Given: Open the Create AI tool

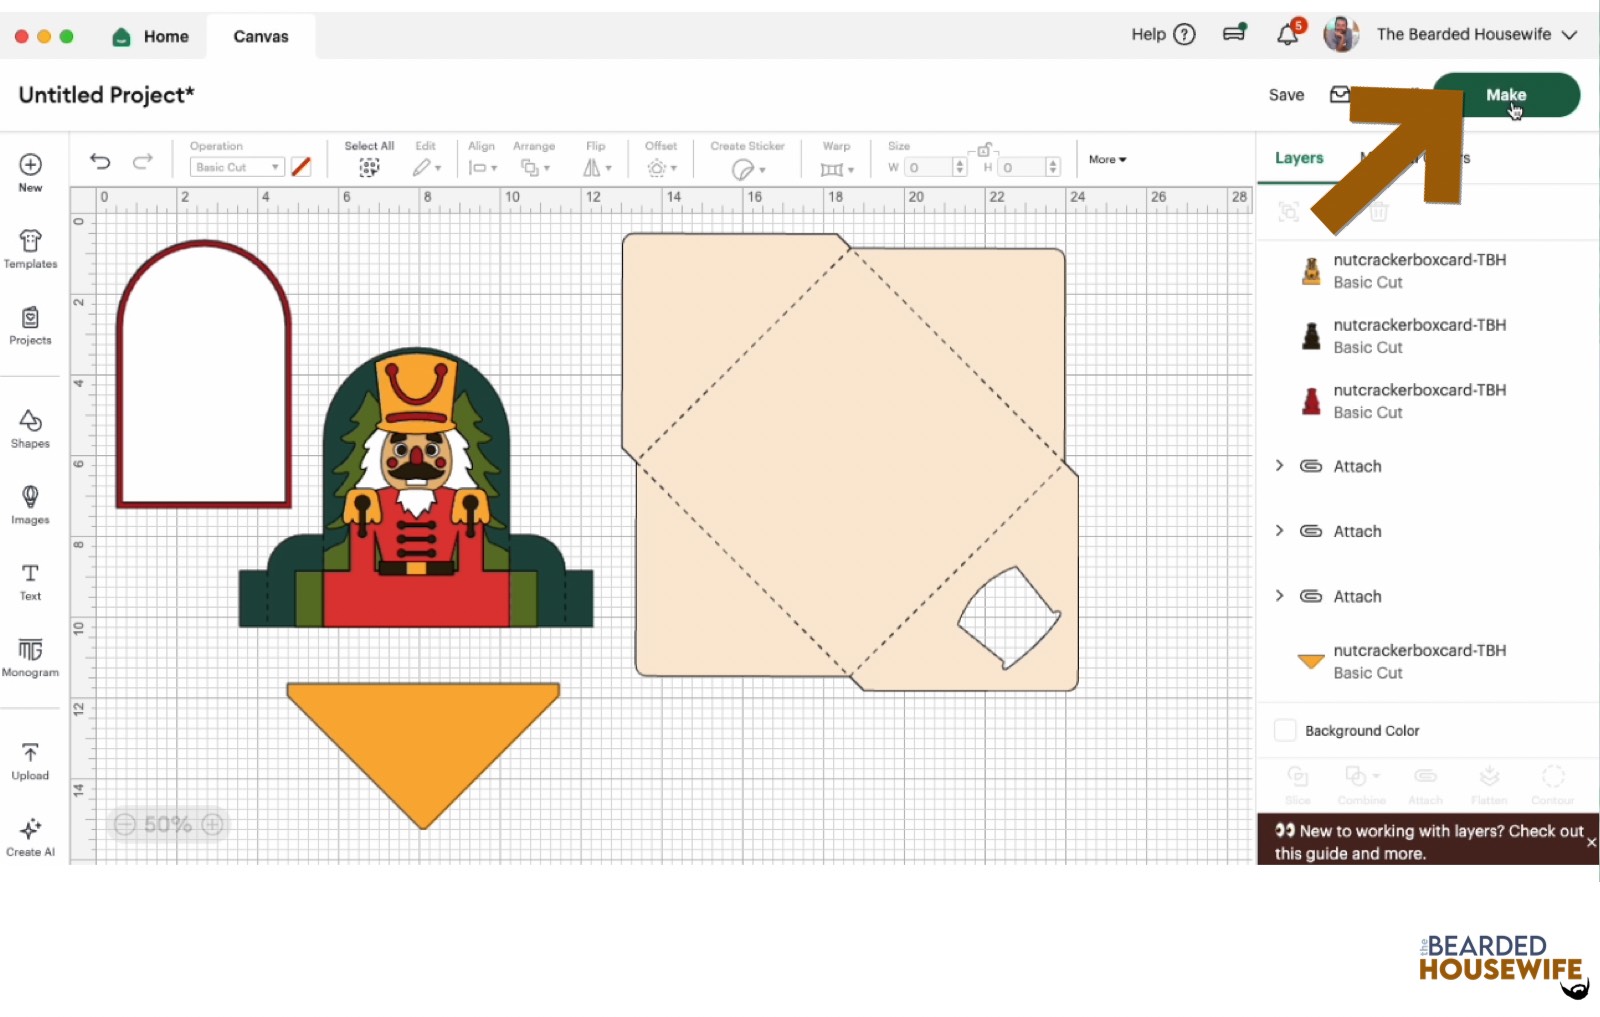Looking at the screenshot, I should [30, 837].
